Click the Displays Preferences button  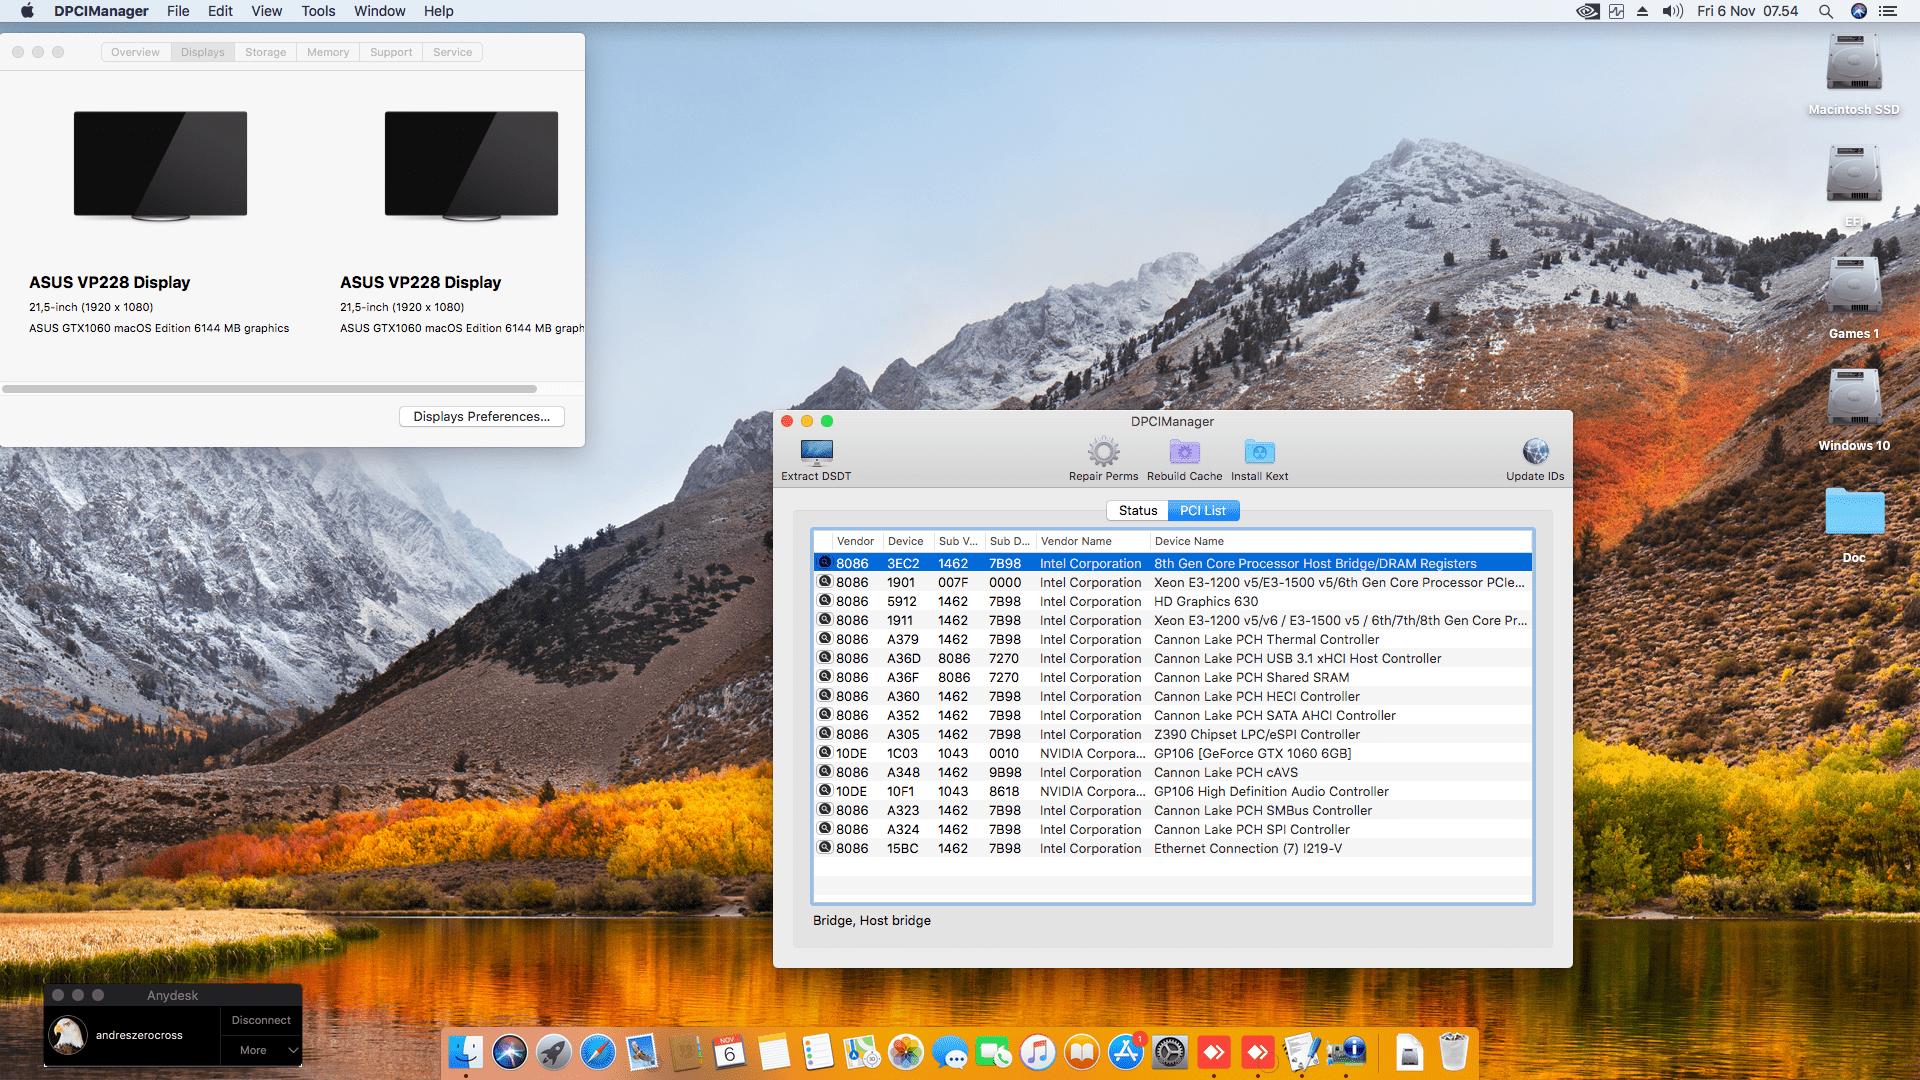pyautogui.click(x=481, y=416)
